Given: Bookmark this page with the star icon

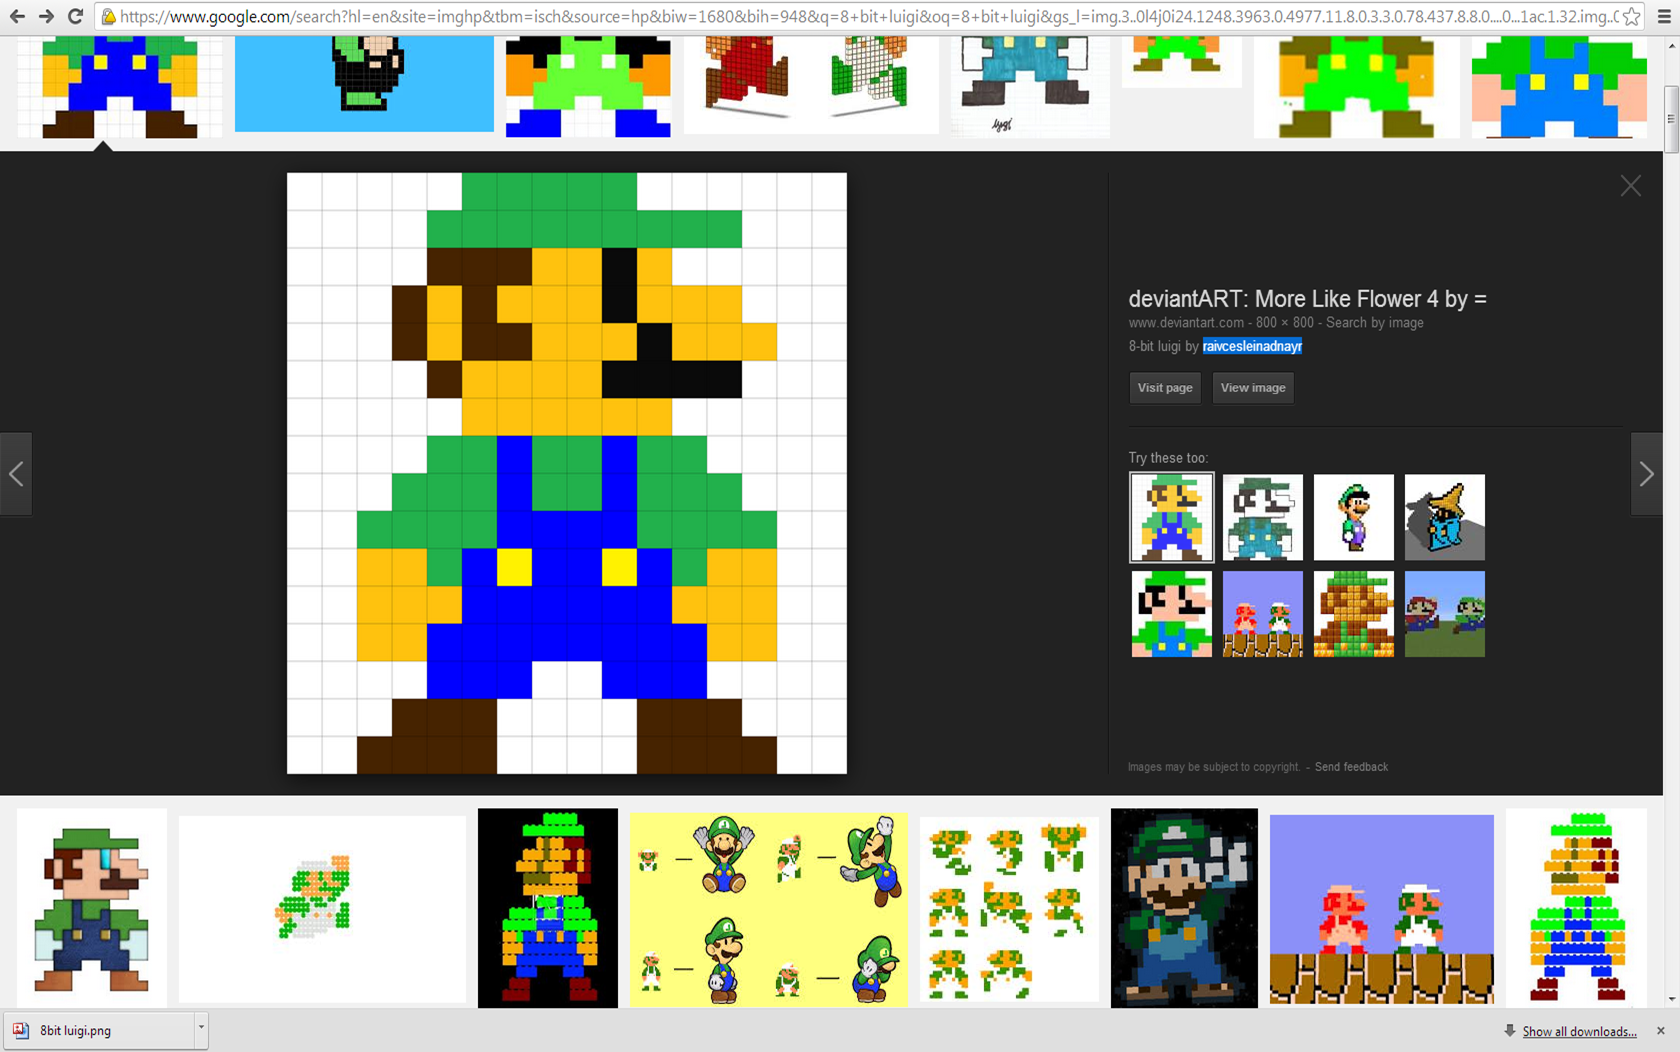Looking at the screenshot, I should (x=1630, y=16).
